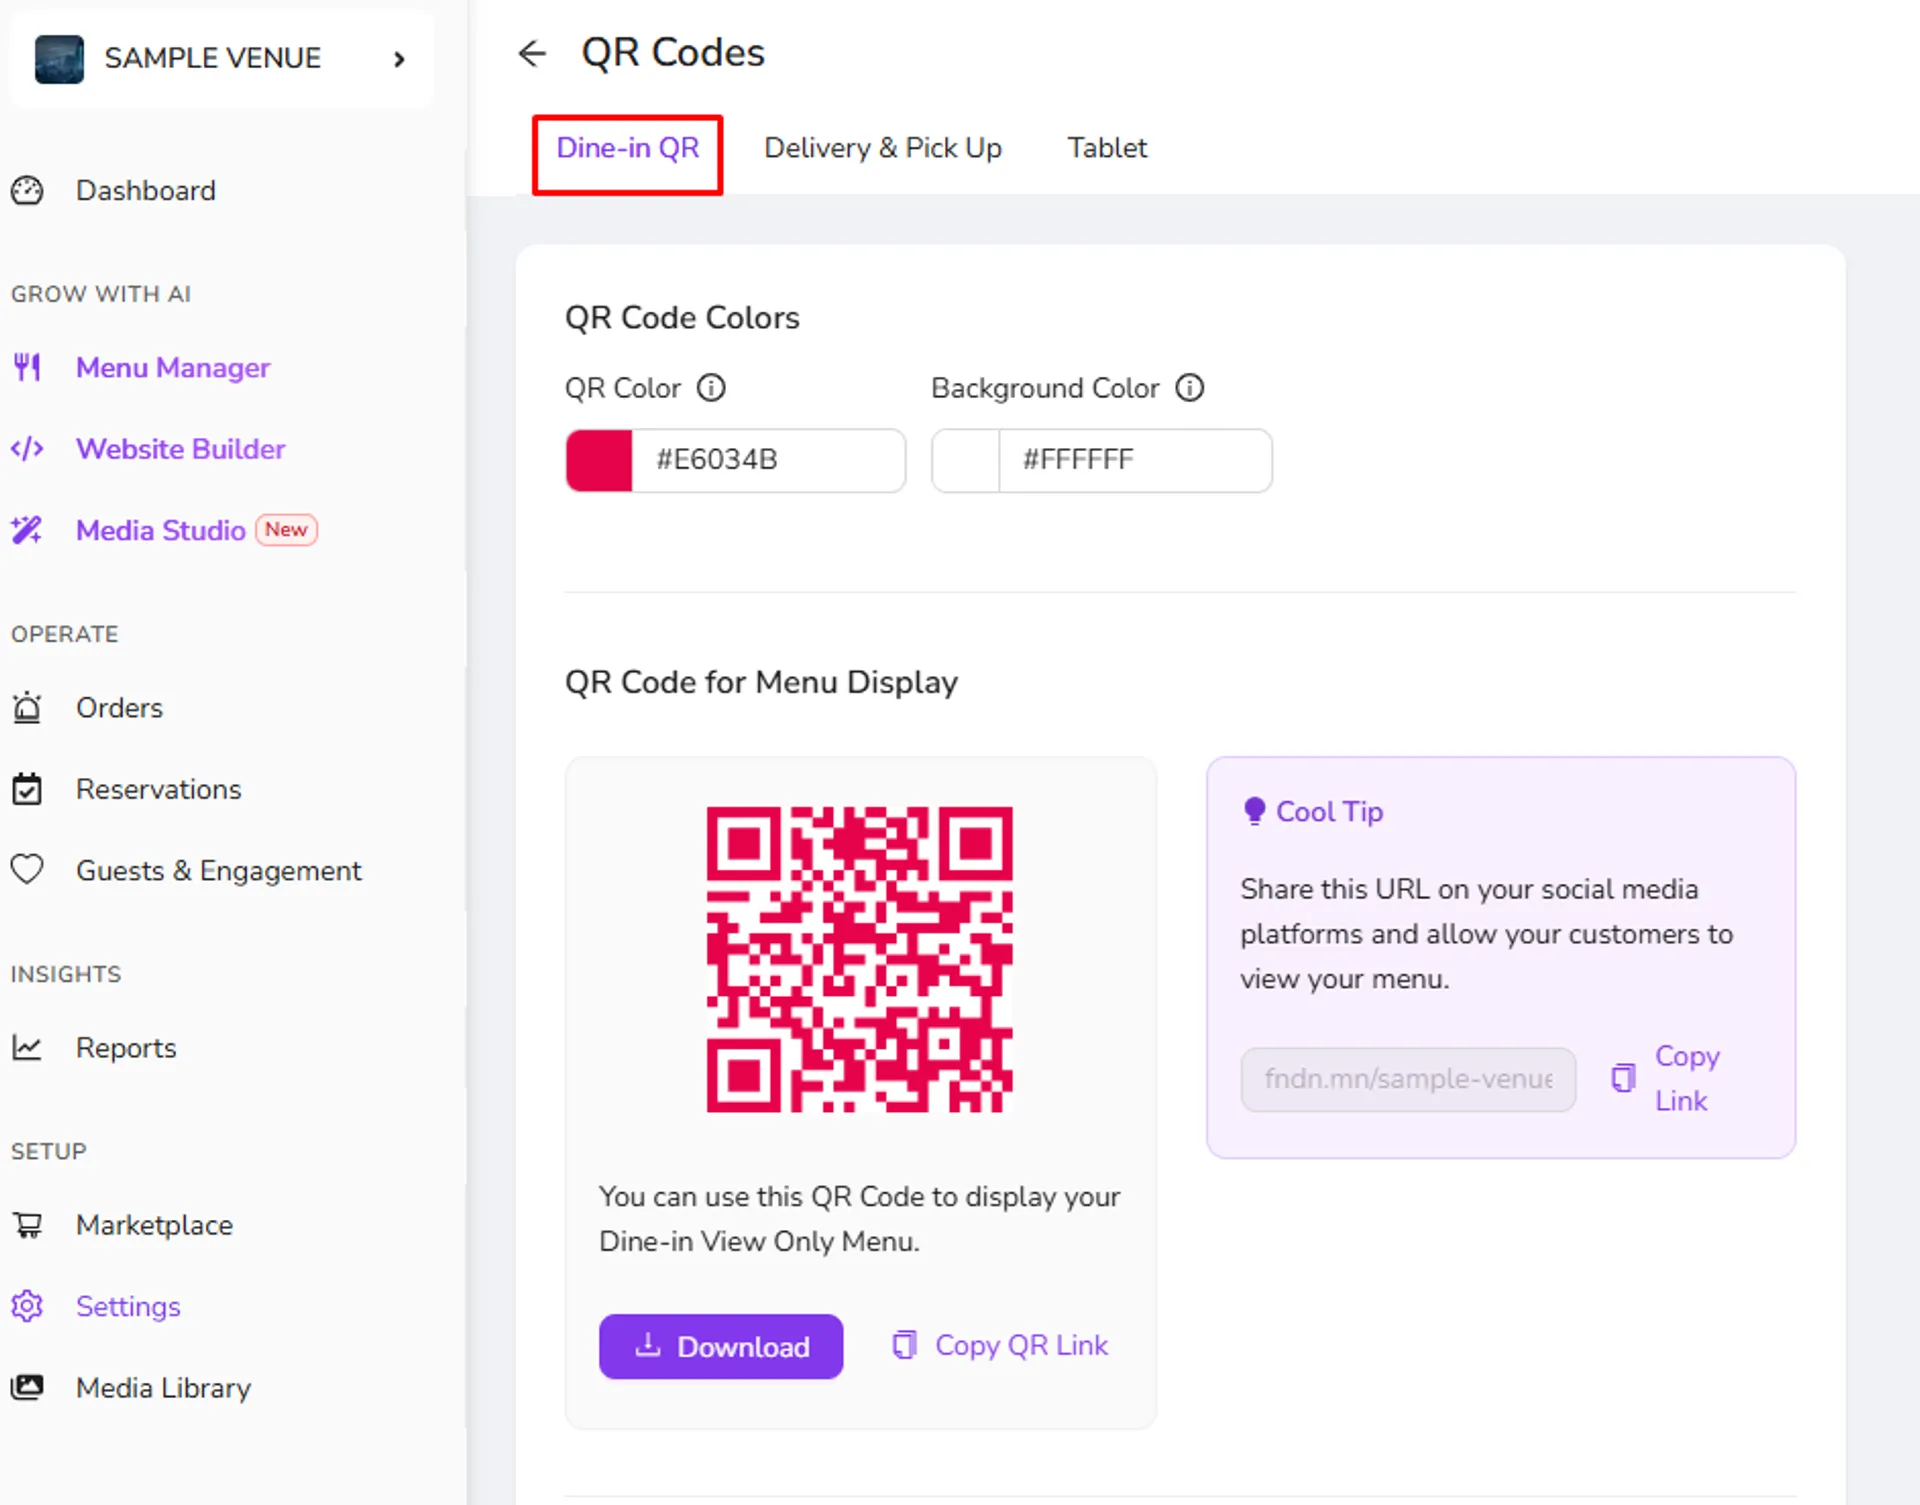The height and width of the screenshot is (1505, 1920).
Task: Click the "INSIGHTS" sidebar label
Action: [66, 974]
